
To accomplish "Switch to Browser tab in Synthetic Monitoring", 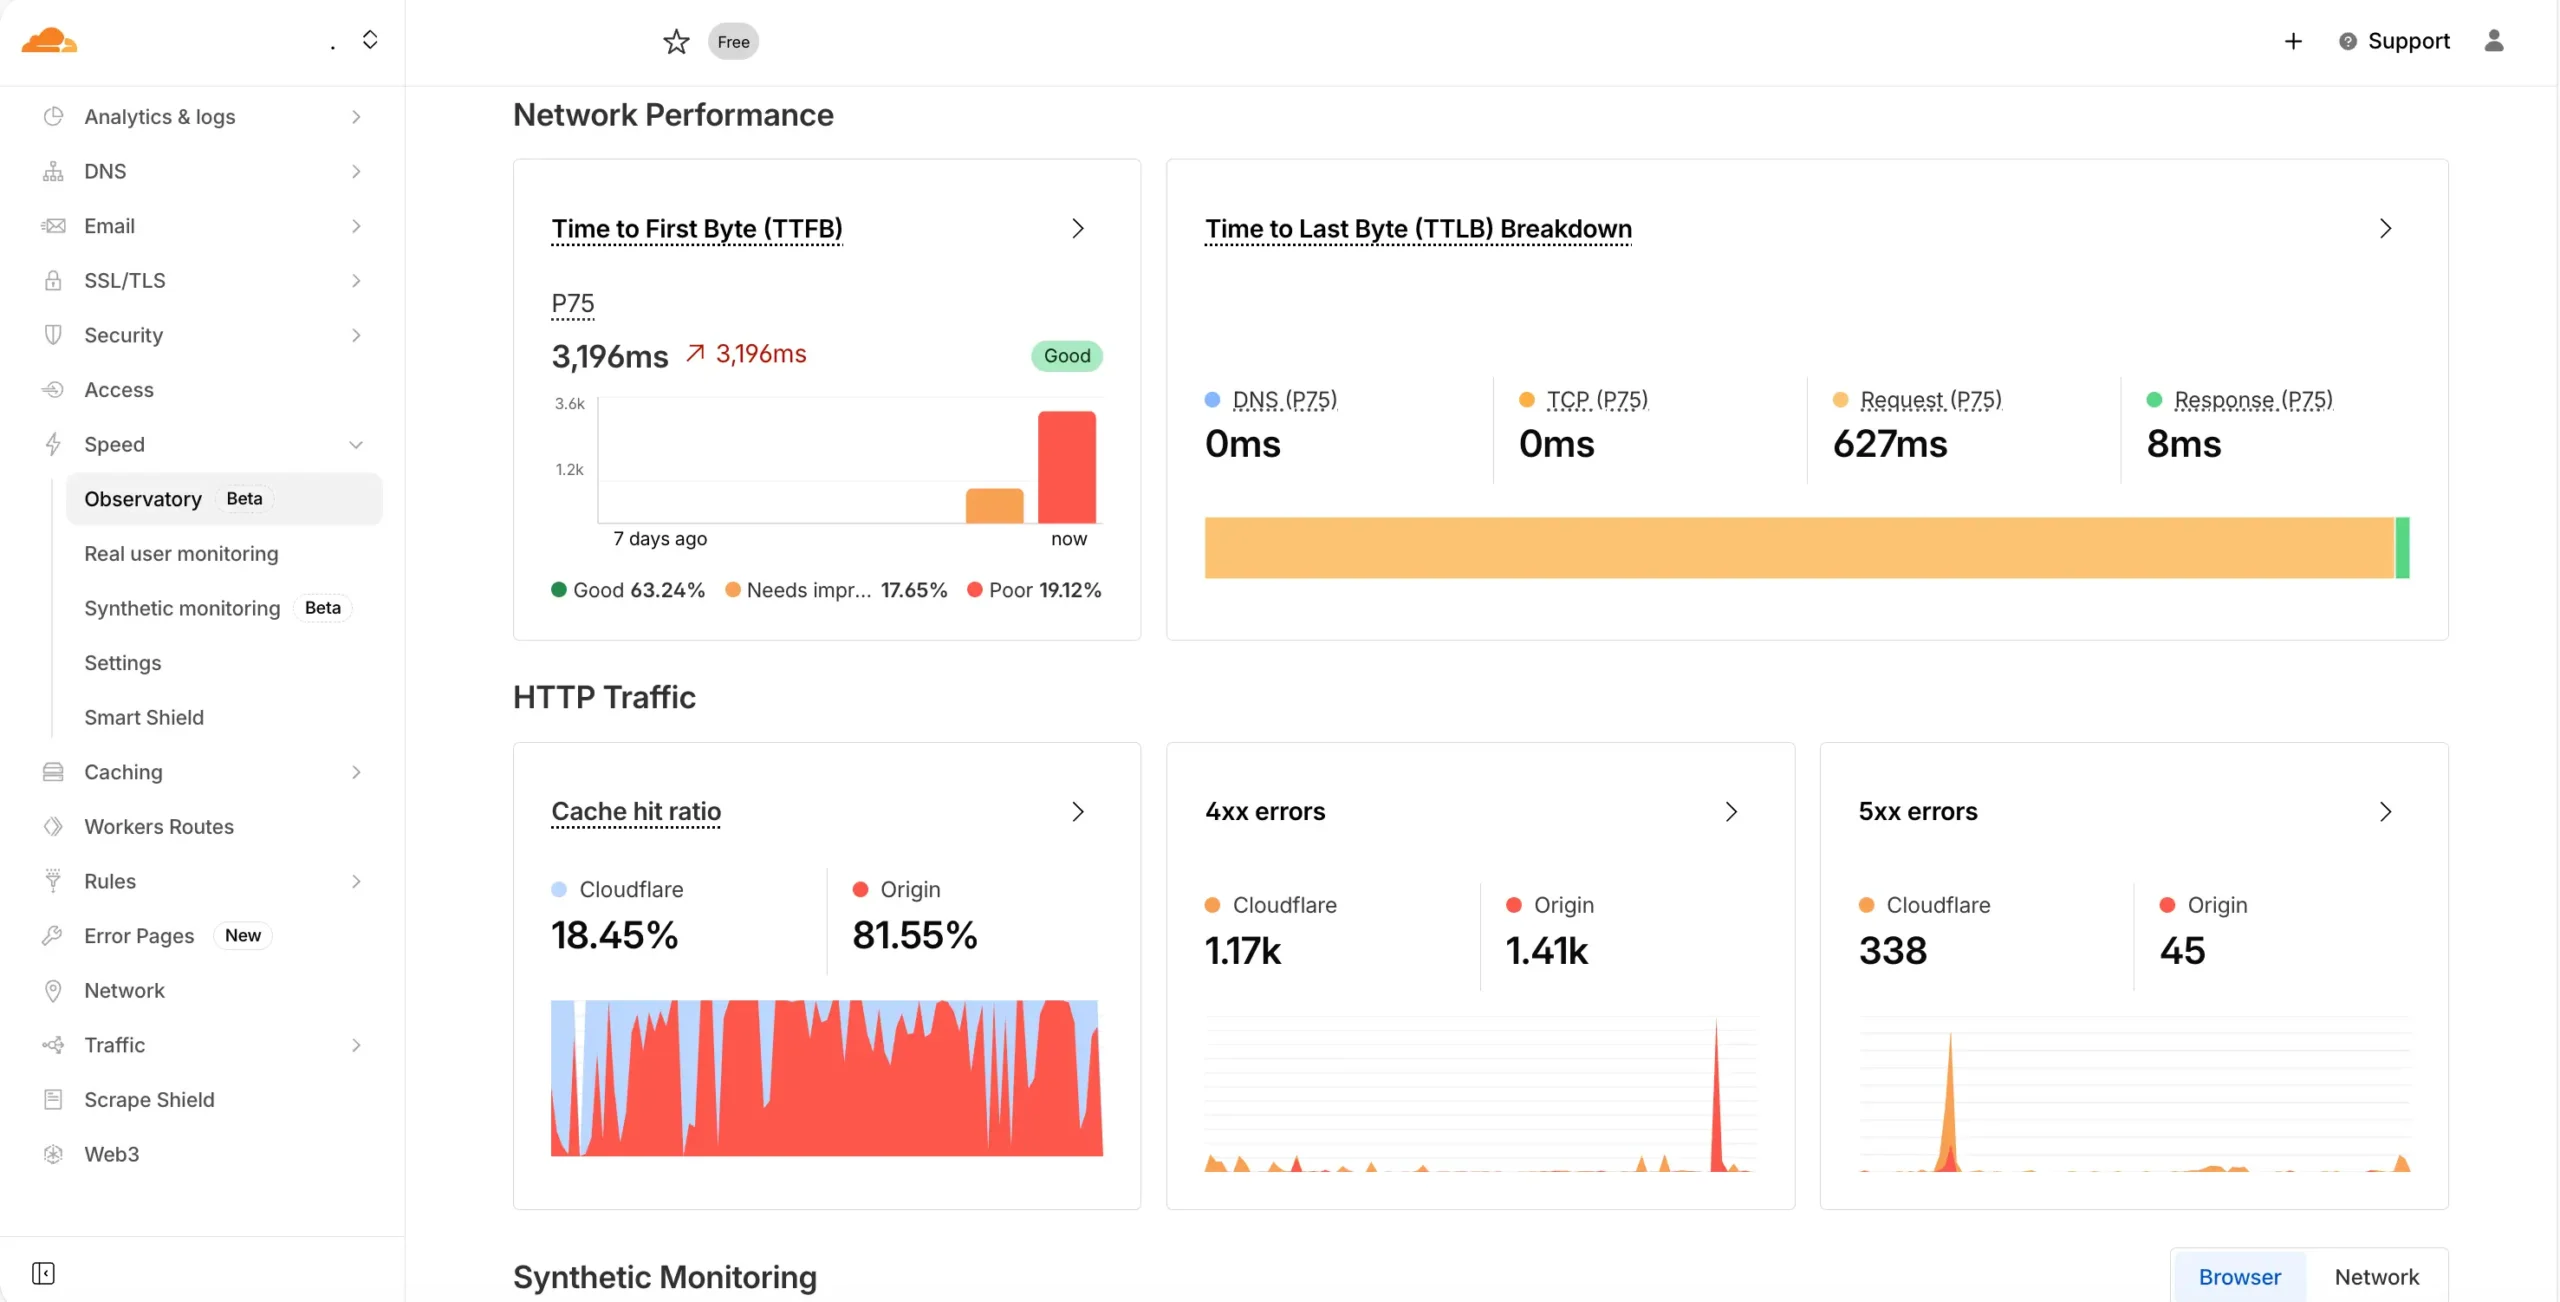I will pyautogui.click(x=2239, y=1277).
